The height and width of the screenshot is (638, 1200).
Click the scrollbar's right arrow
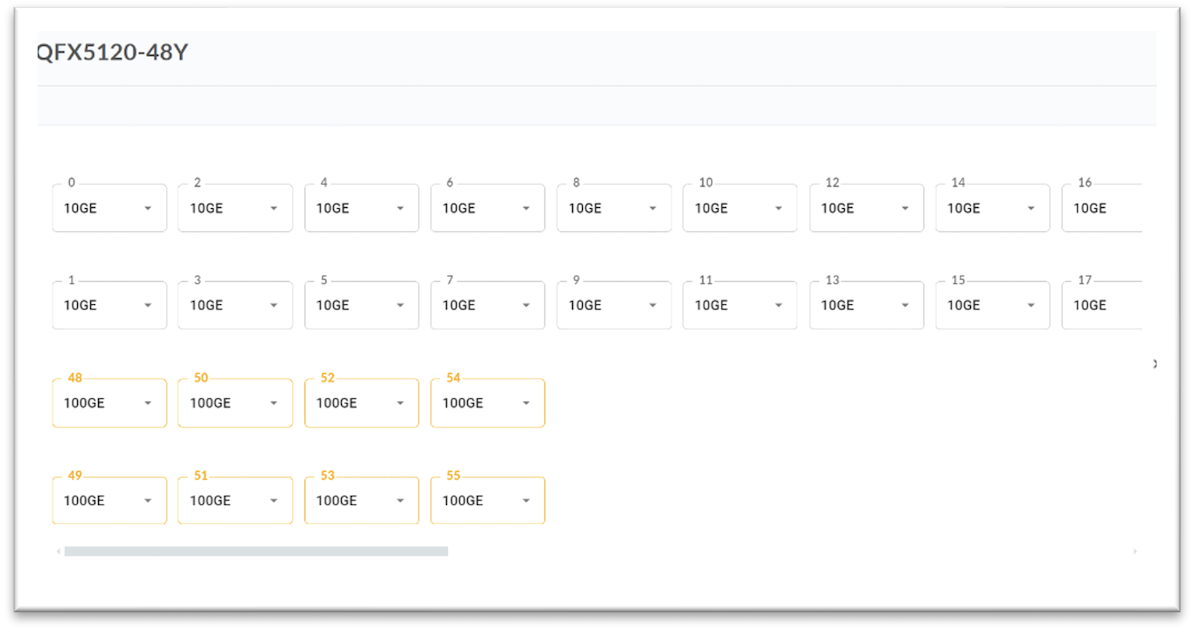(x=1135, y=551)
